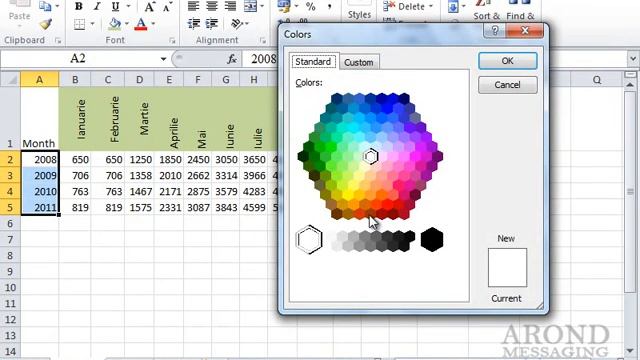Click the Help question mark in Colors dialog
640x360 pixels.
tap(495, 31)
